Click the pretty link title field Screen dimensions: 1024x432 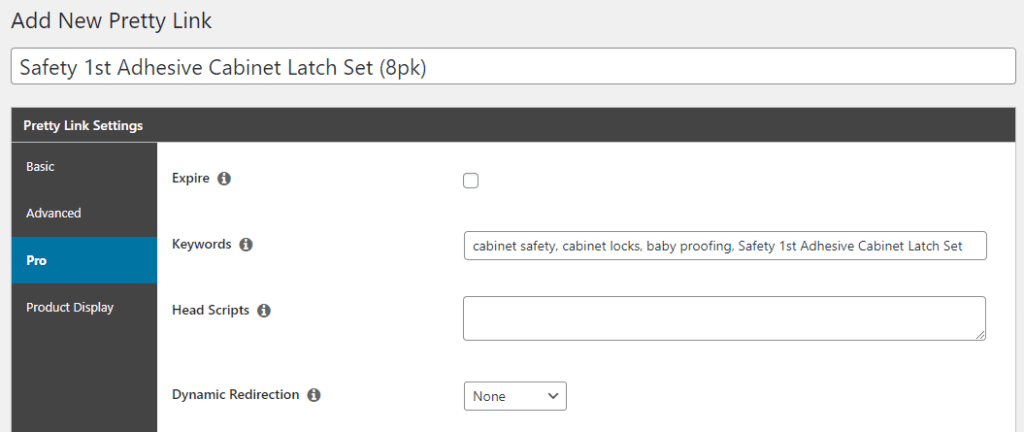(x=511, y=68)
